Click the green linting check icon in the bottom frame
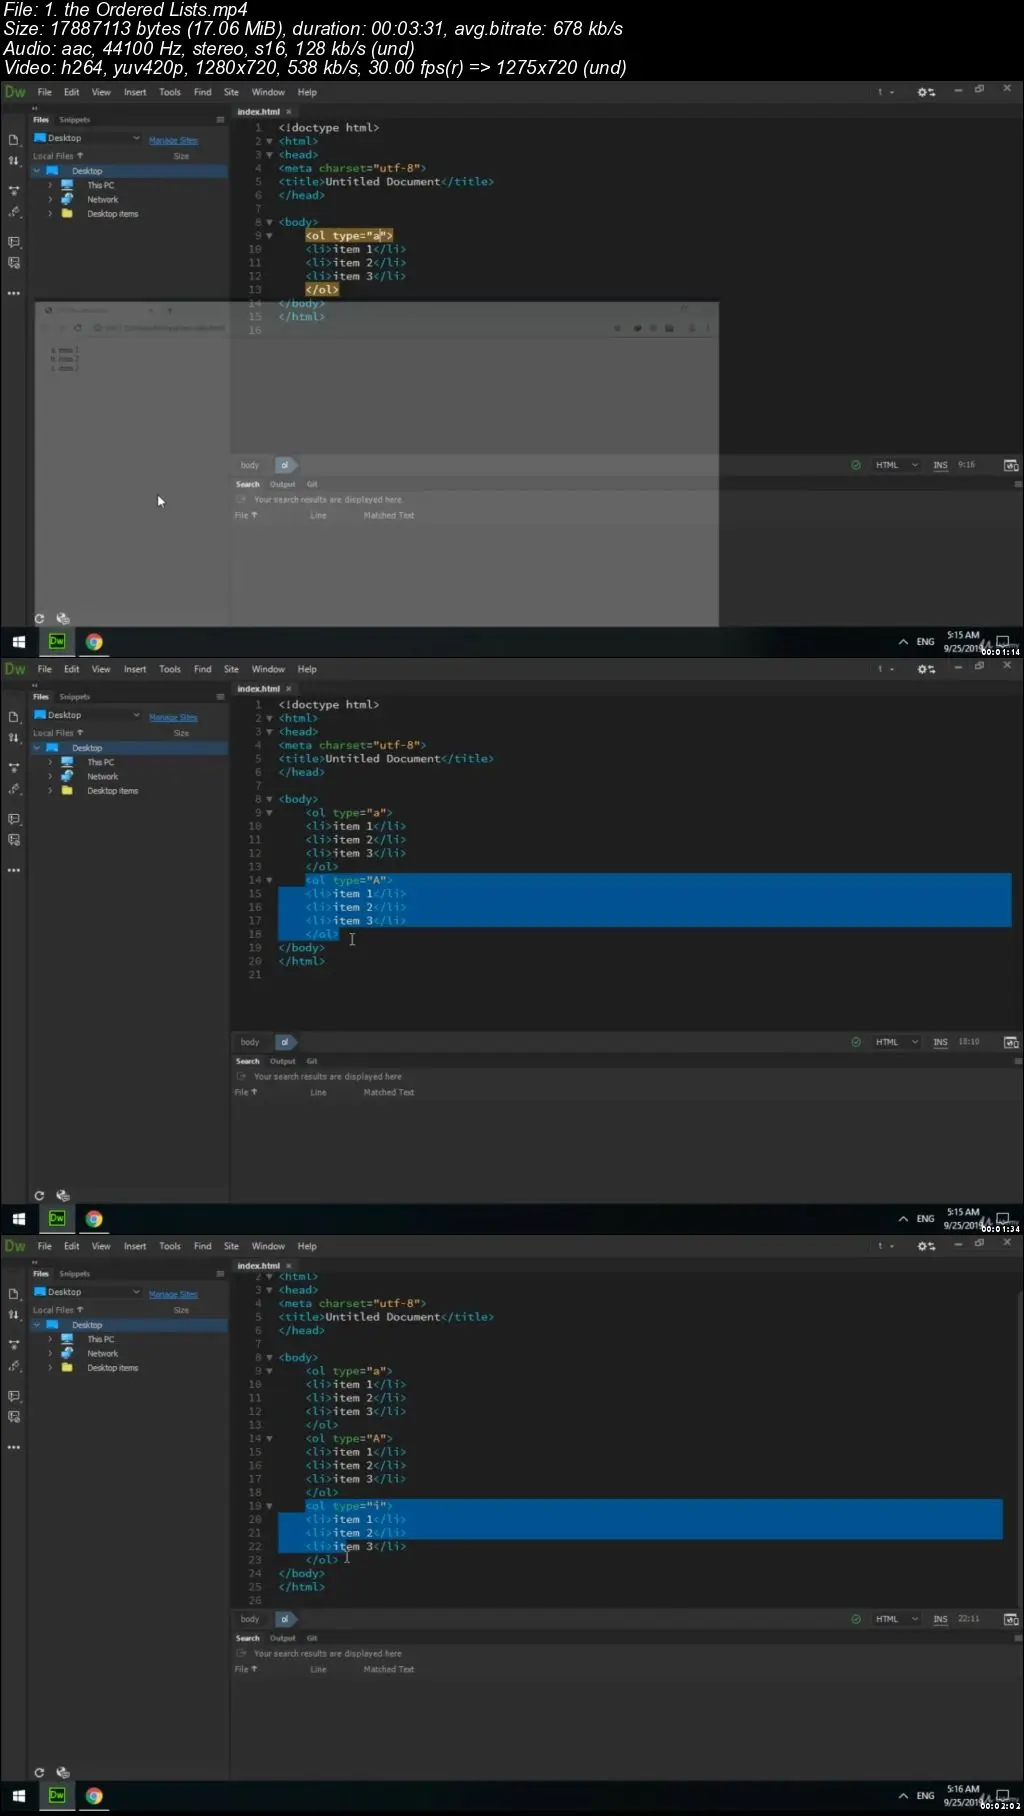 point(856,1619)
